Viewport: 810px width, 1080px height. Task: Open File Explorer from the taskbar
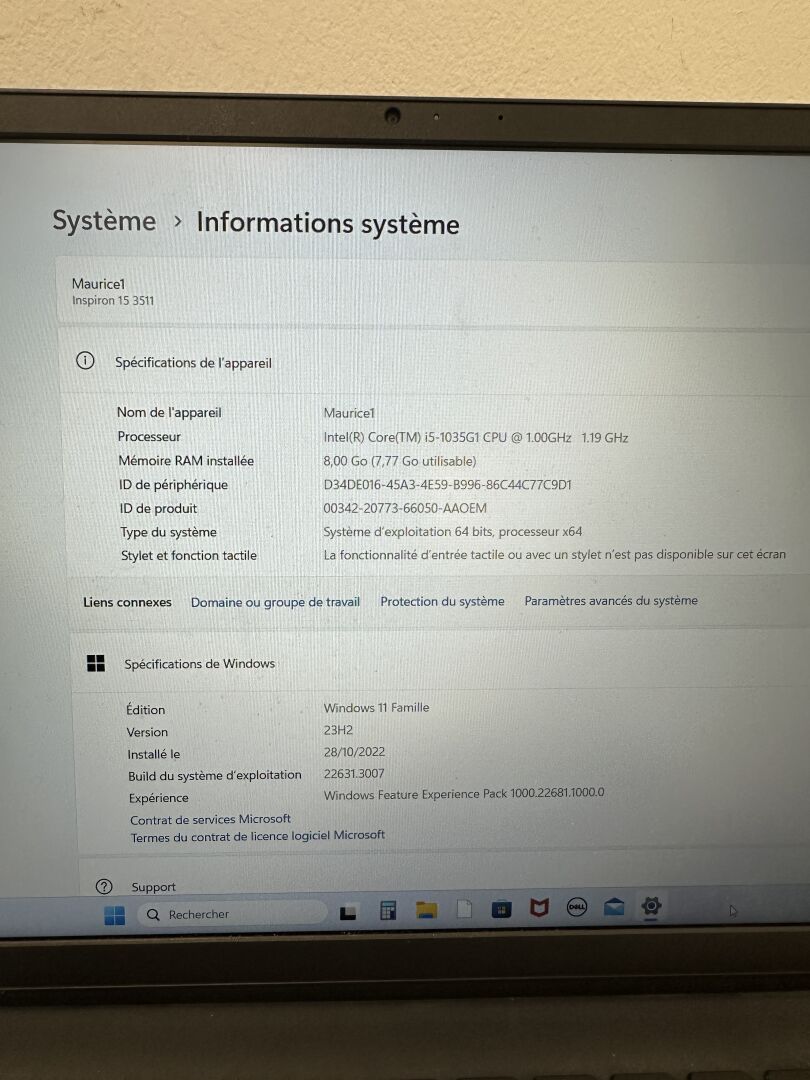coord(427,911)
